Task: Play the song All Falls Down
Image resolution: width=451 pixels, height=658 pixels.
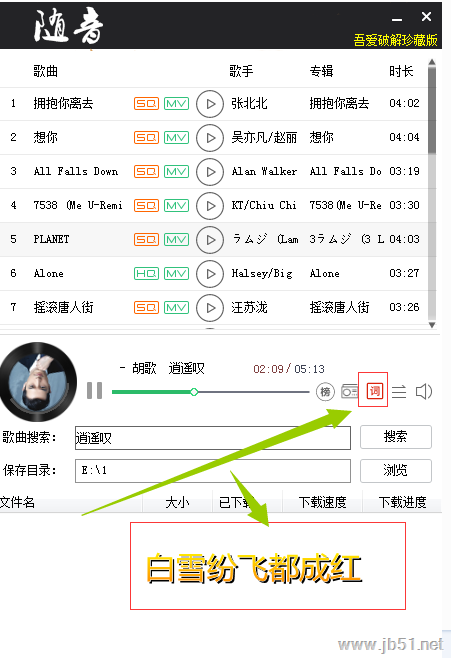Action: 210,172
